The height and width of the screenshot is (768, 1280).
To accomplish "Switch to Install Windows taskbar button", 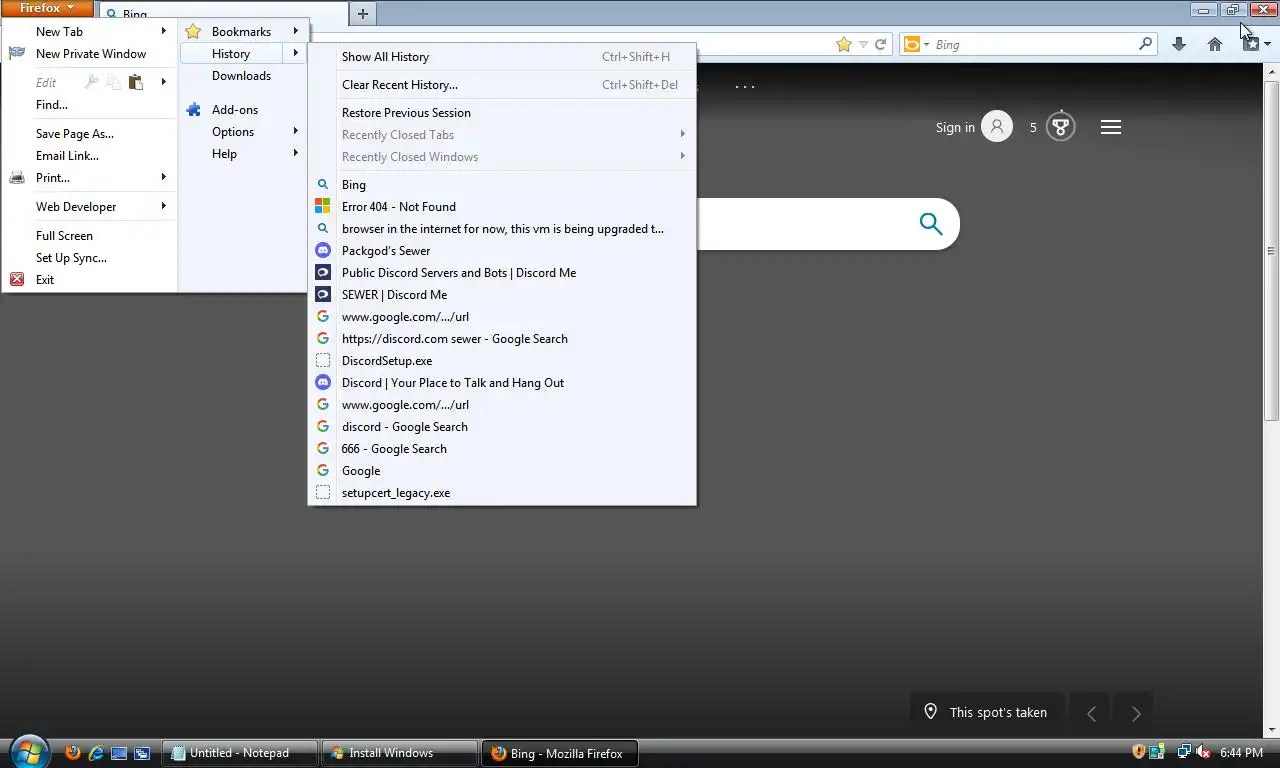I will (400, 753).
